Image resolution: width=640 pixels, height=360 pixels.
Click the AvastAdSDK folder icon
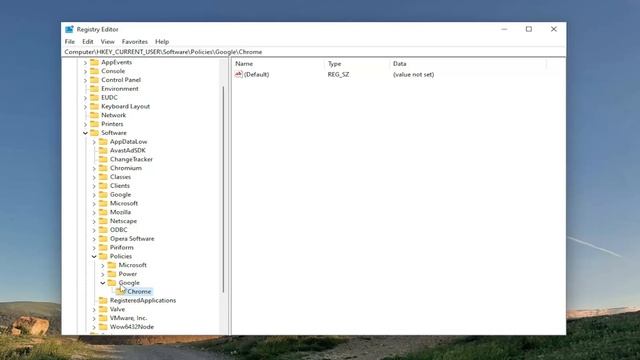click(103, 150)
